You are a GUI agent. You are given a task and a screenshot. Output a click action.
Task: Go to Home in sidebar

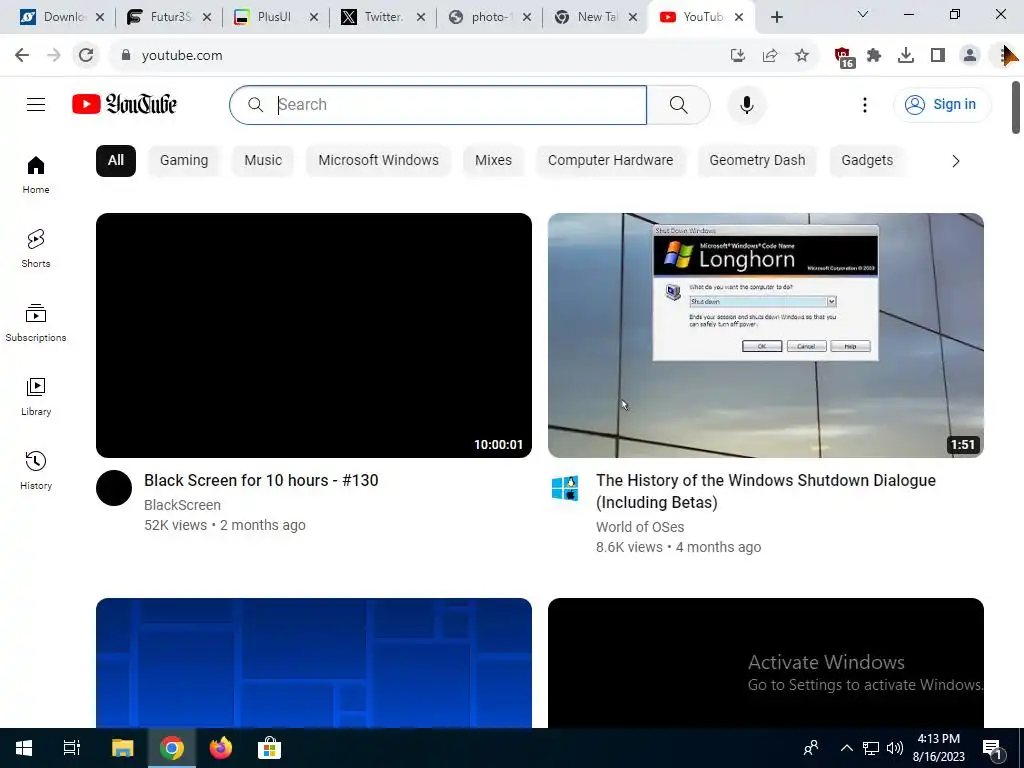click(36, 175)
